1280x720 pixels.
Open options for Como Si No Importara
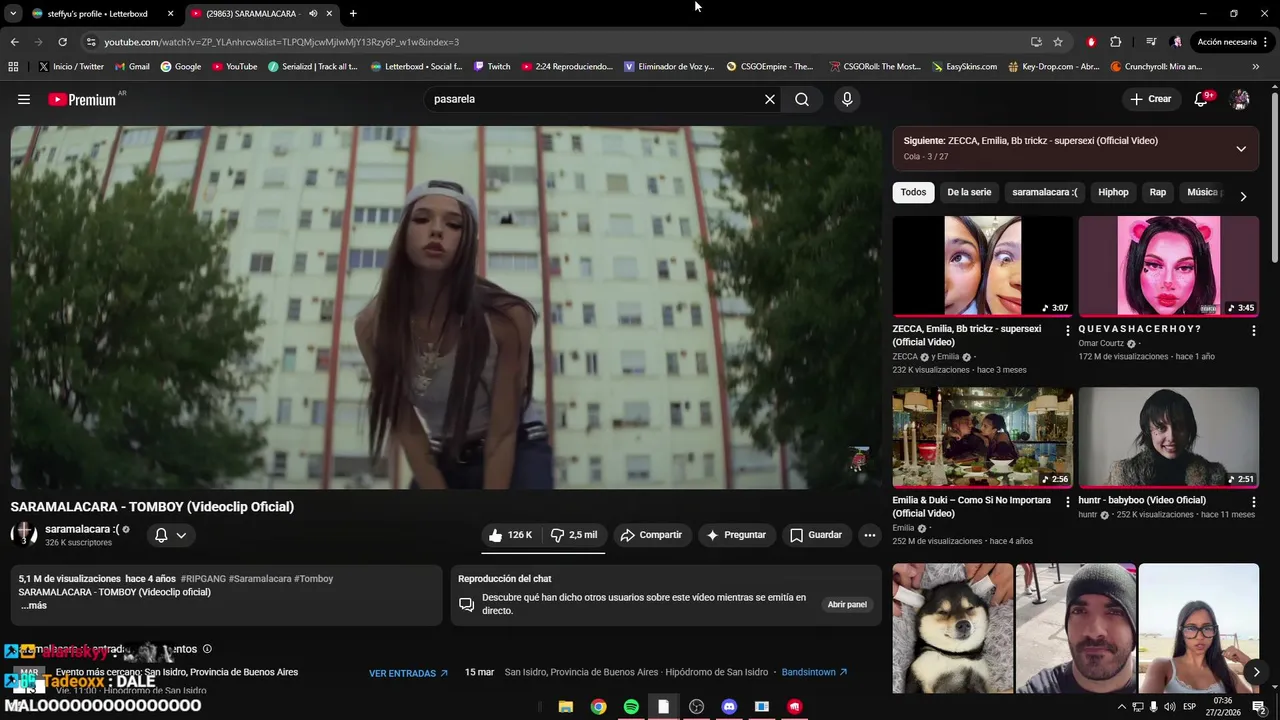click(x=1067, y=501)
